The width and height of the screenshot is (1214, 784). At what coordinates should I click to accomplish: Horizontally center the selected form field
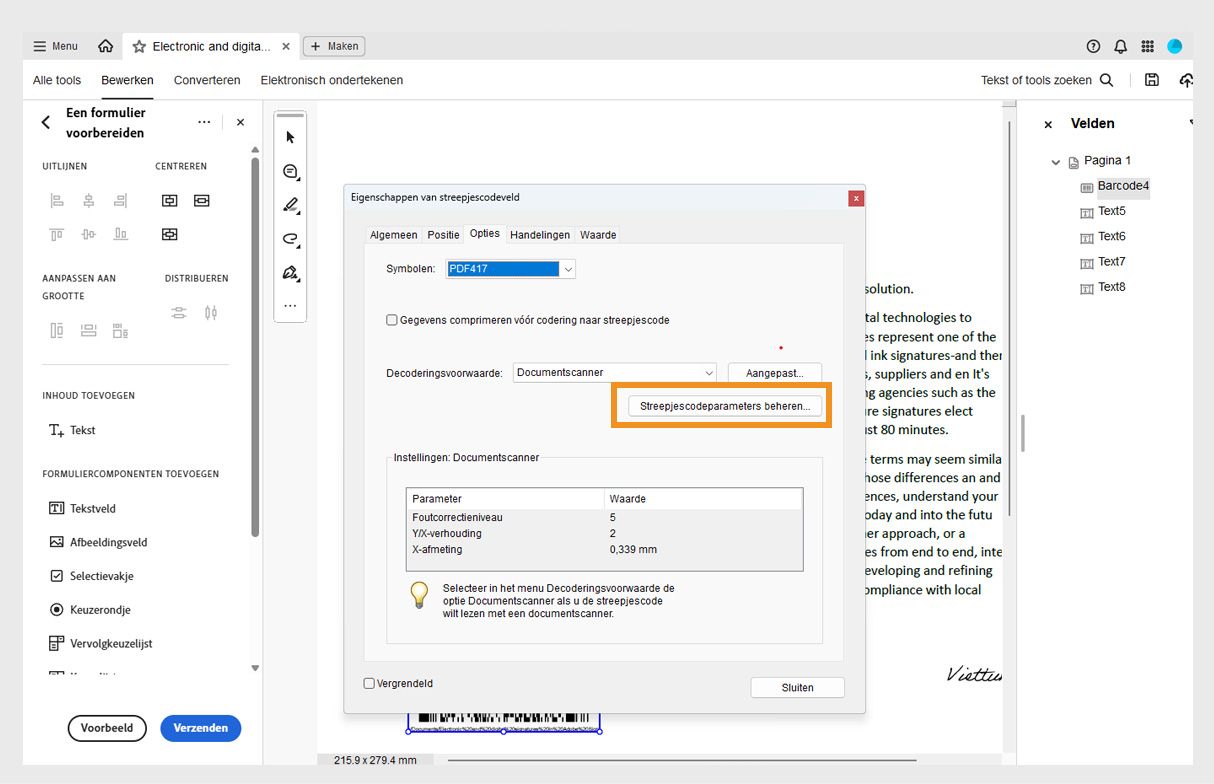point(169,200)
